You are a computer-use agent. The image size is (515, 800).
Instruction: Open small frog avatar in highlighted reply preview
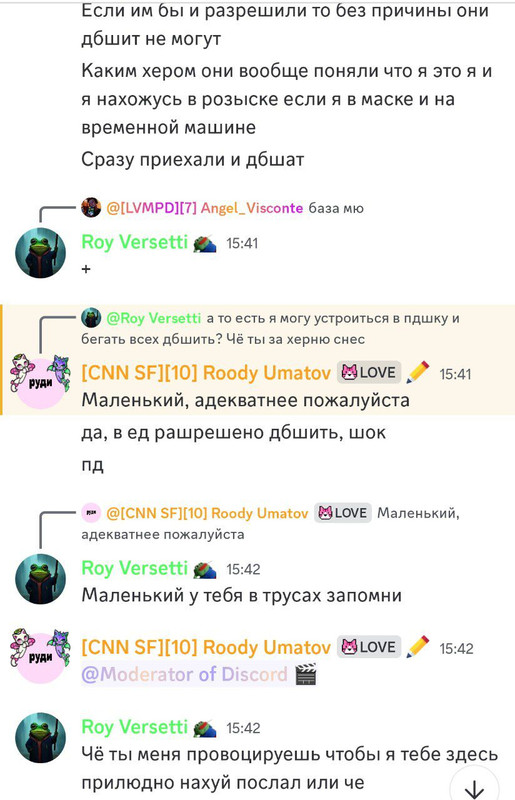(x=91, y=318)
